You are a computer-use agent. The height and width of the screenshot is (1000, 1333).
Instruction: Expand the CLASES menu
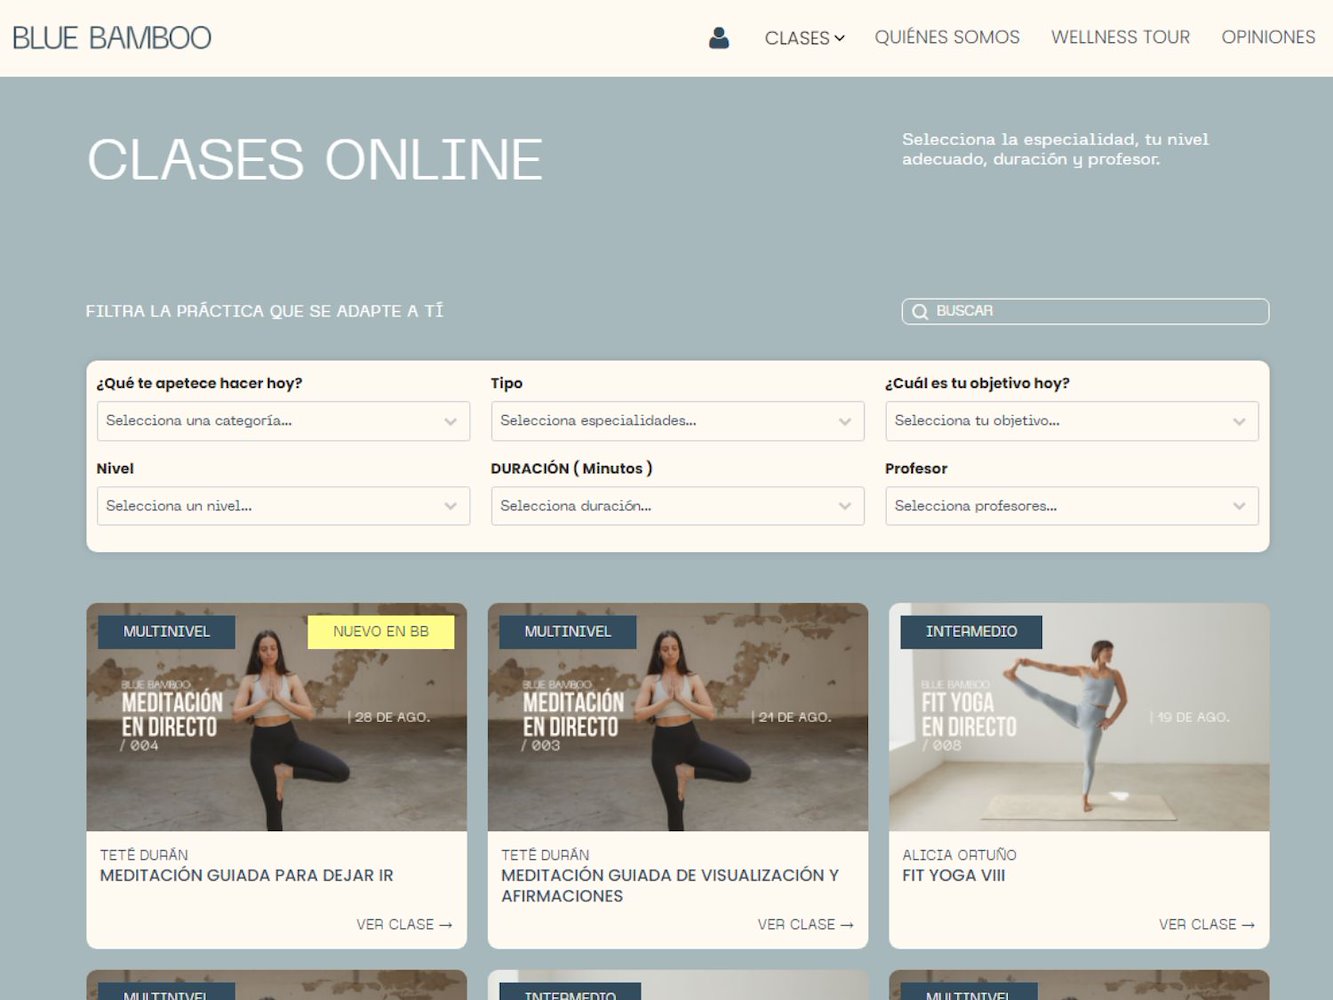pyautogui.click(x=804, y=38)
